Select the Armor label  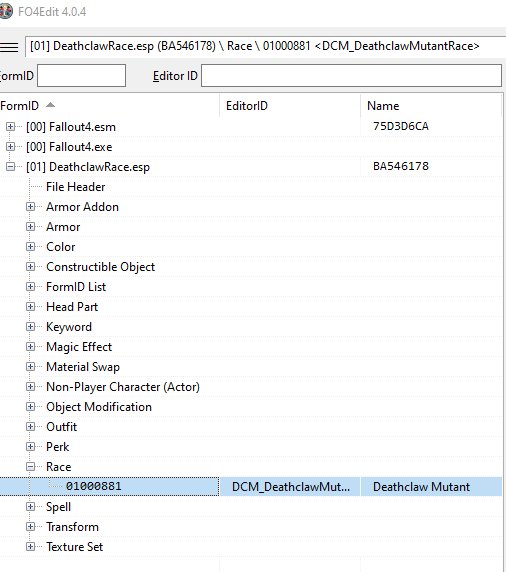[x=63, y=227]
